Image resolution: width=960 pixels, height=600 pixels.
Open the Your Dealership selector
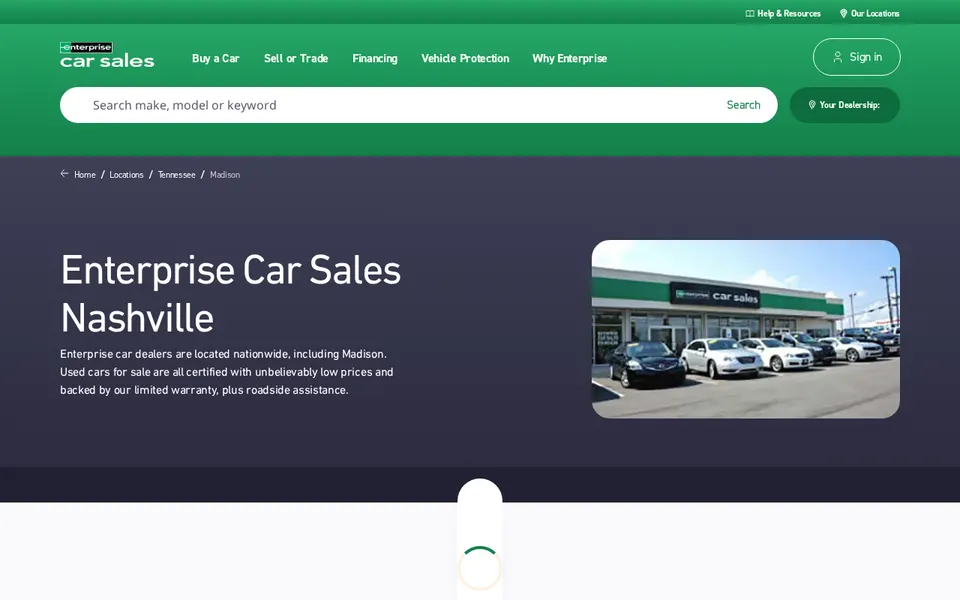[x=845, y=105]
